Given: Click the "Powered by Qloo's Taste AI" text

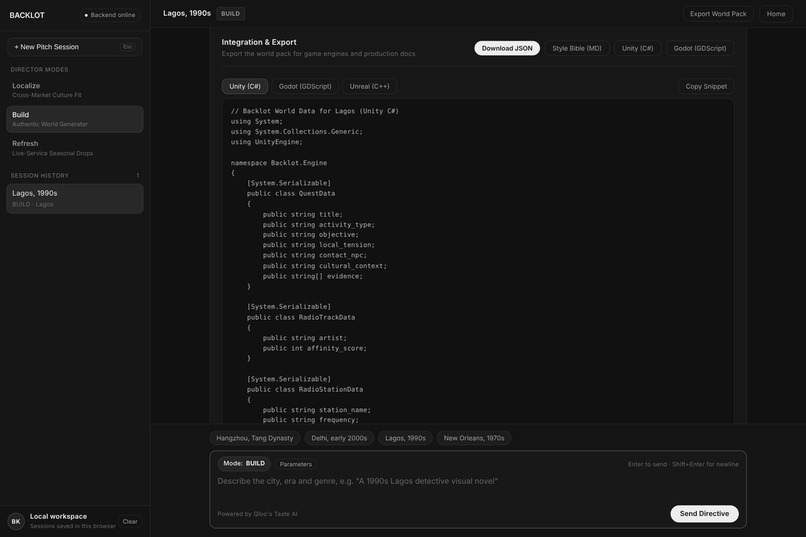Looking at the screenshot, I should point(257,514).
